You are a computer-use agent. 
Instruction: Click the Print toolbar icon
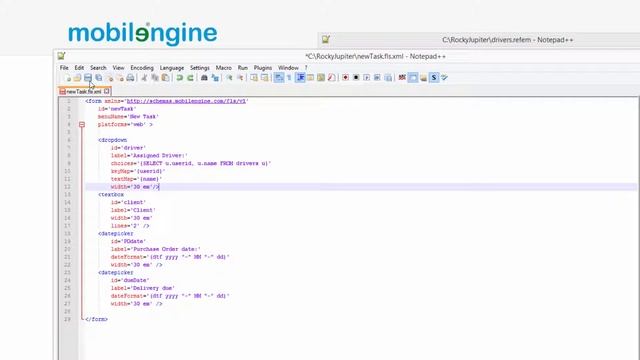pos(130,78)
